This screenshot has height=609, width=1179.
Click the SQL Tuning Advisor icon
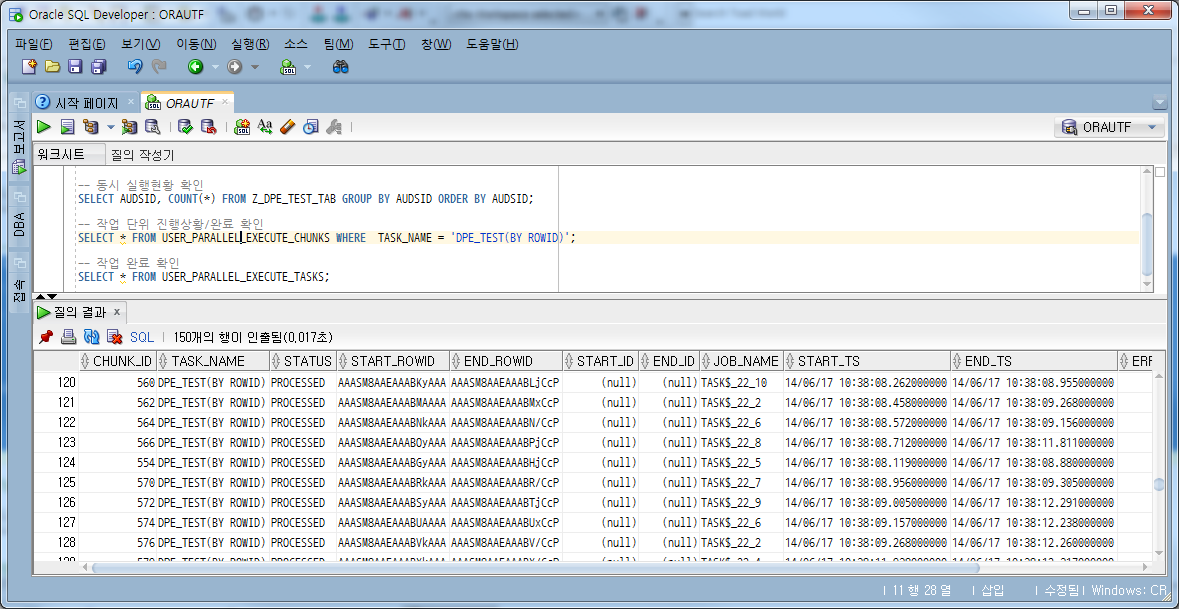coord(153,127)
